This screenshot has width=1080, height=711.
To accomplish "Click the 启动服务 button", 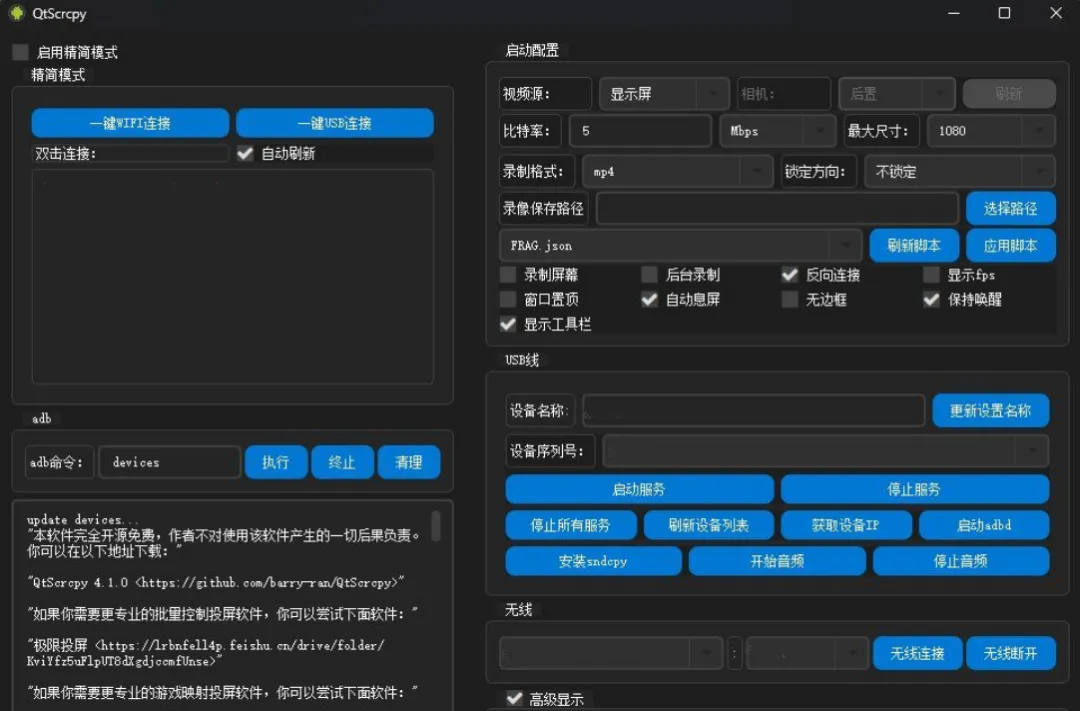I will pyautogui.click(x=639, y=489).
